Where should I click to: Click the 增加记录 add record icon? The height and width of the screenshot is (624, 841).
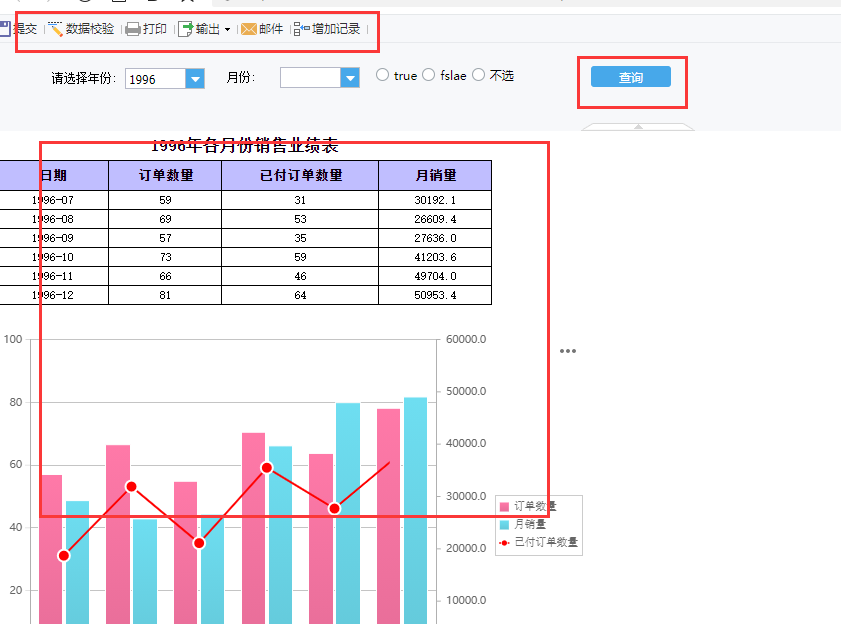click(x=301, y=29)
